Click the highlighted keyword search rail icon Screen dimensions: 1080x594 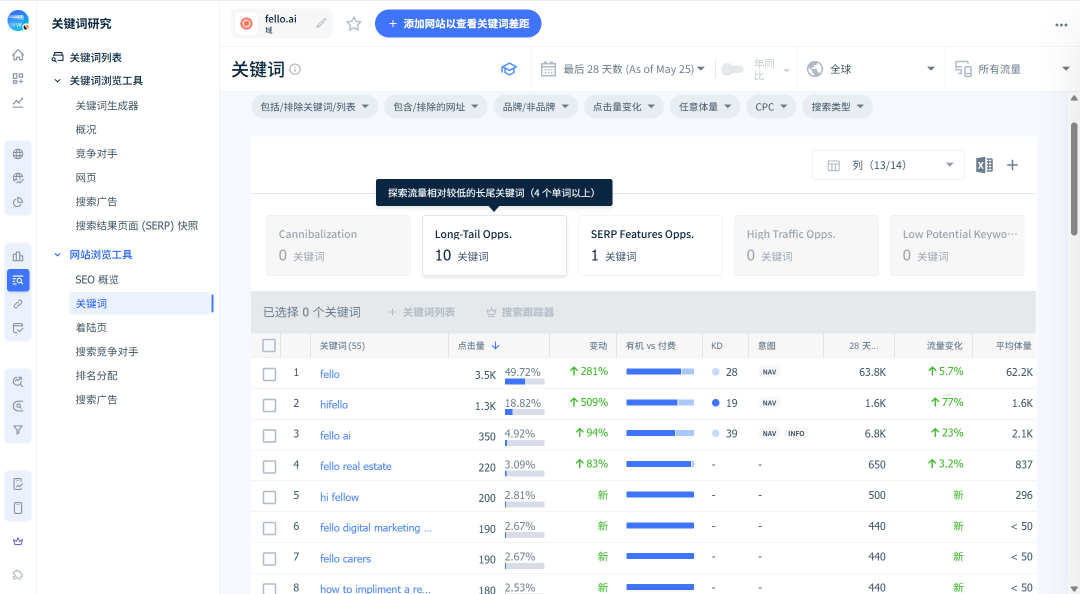(x=18, y=280)
